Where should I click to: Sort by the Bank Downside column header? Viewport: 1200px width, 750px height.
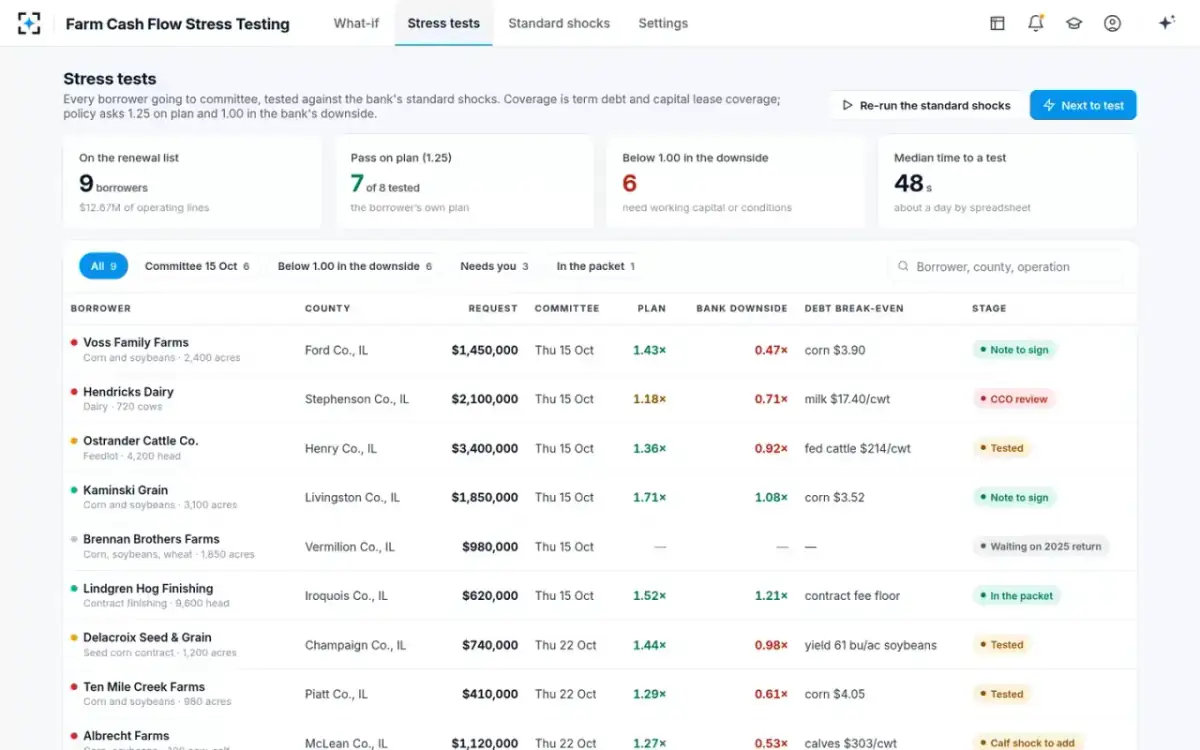(x=742, y=308)
